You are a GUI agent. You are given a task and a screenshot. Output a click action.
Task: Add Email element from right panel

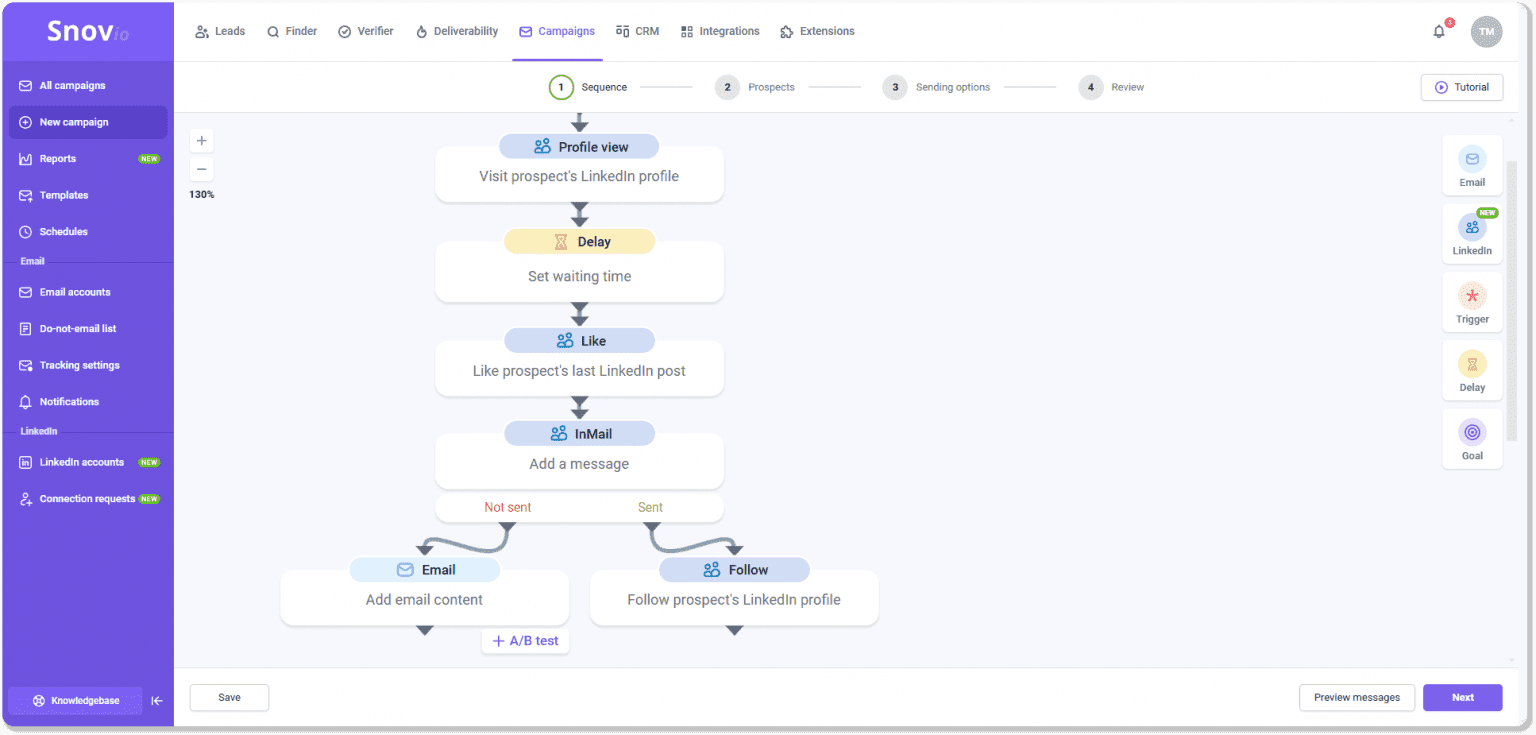click(1471, 166)
